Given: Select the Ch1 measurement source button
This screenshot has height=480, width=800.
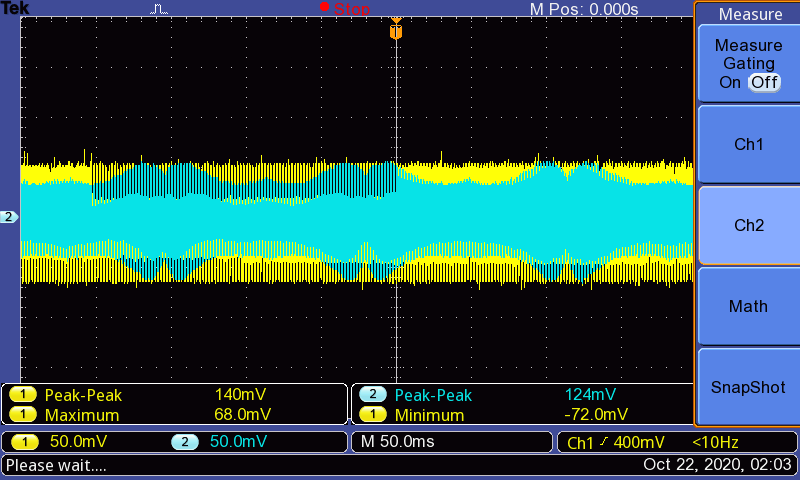Looking at the screenshot, I should (748, 144).
